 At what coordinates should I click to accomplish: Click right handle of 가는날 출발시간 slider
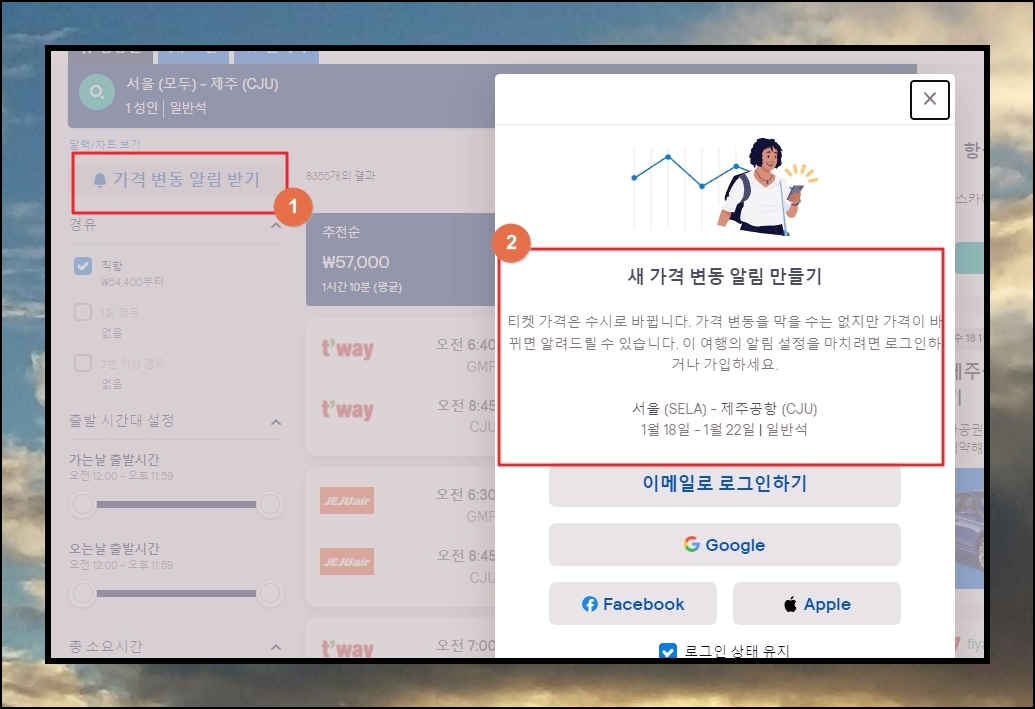tap(270, 504)
